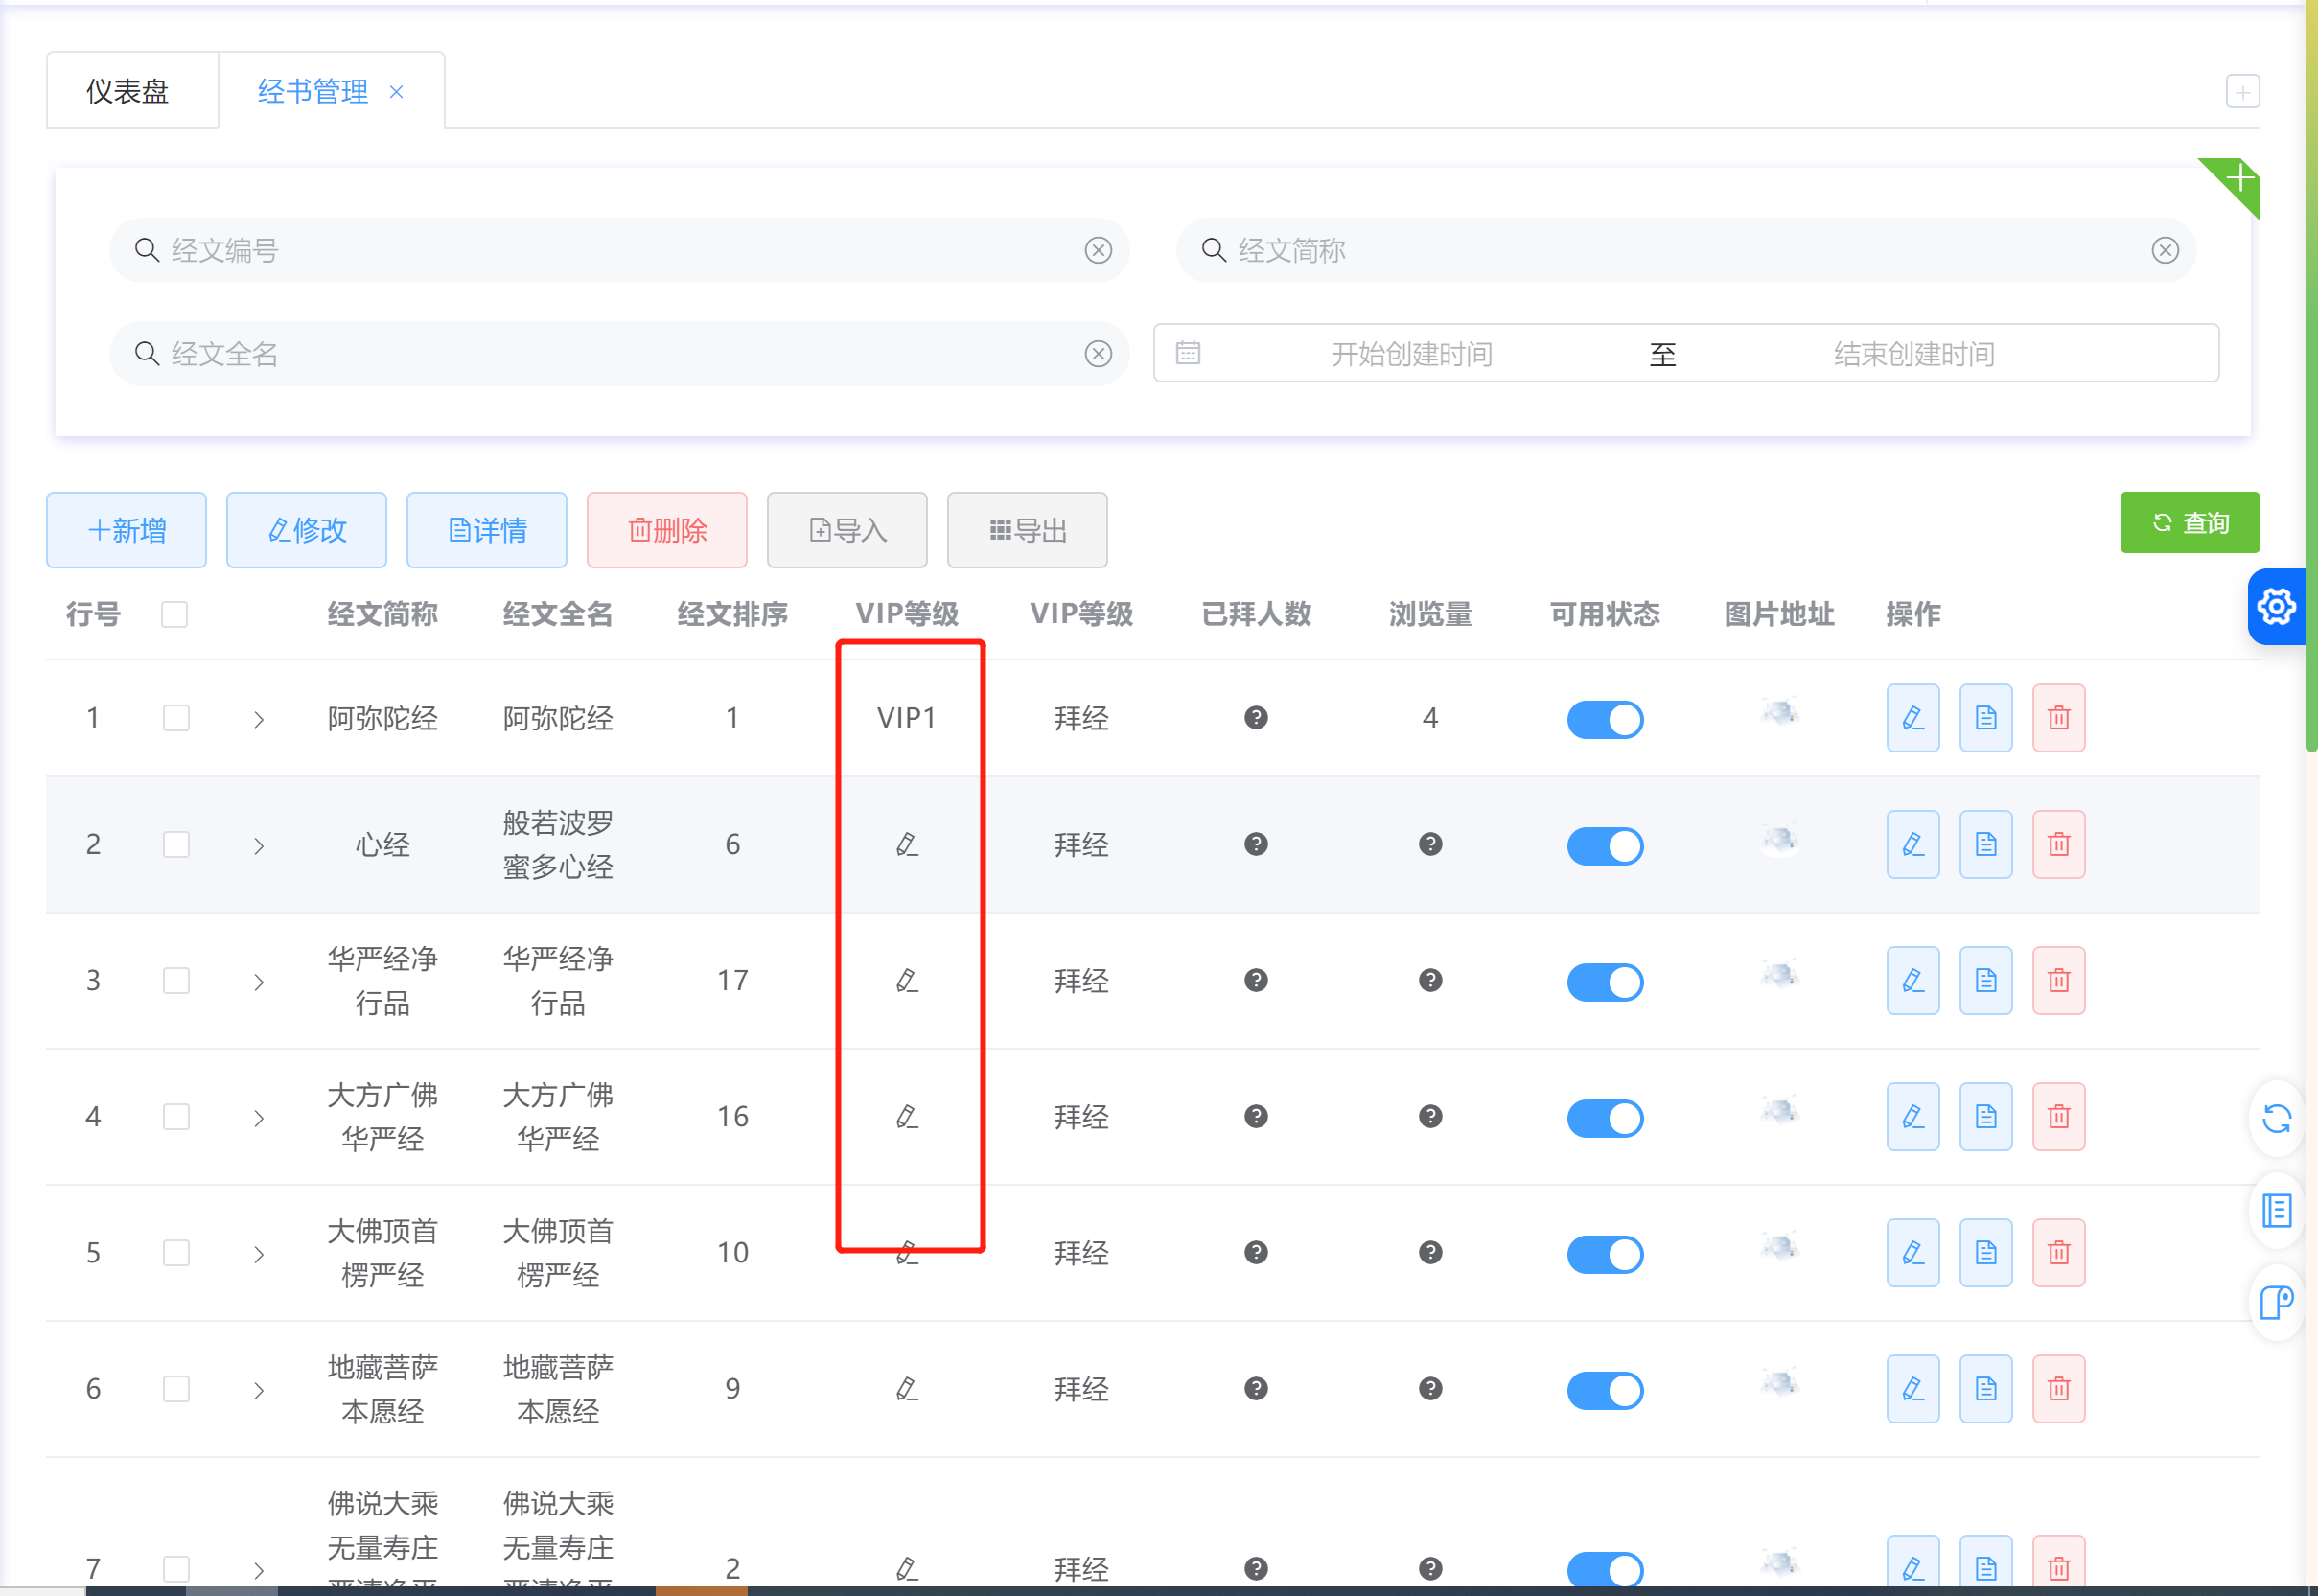Open details icon for 华严经净行品 row
Viewport: 2318px width, 1596px height.
click(1985, 981)
